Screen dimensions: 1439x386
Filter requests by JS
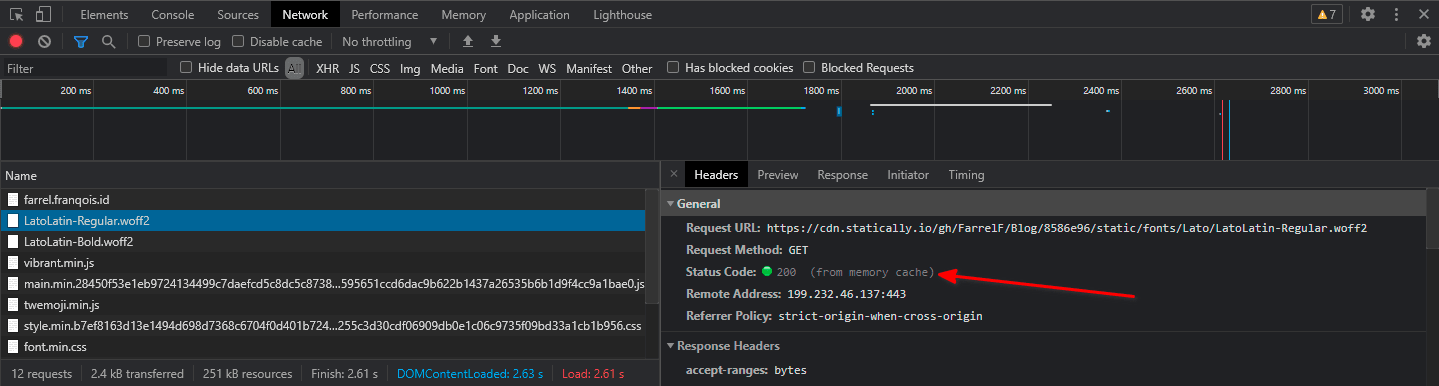pyautogui.click(x=354, y=68)
